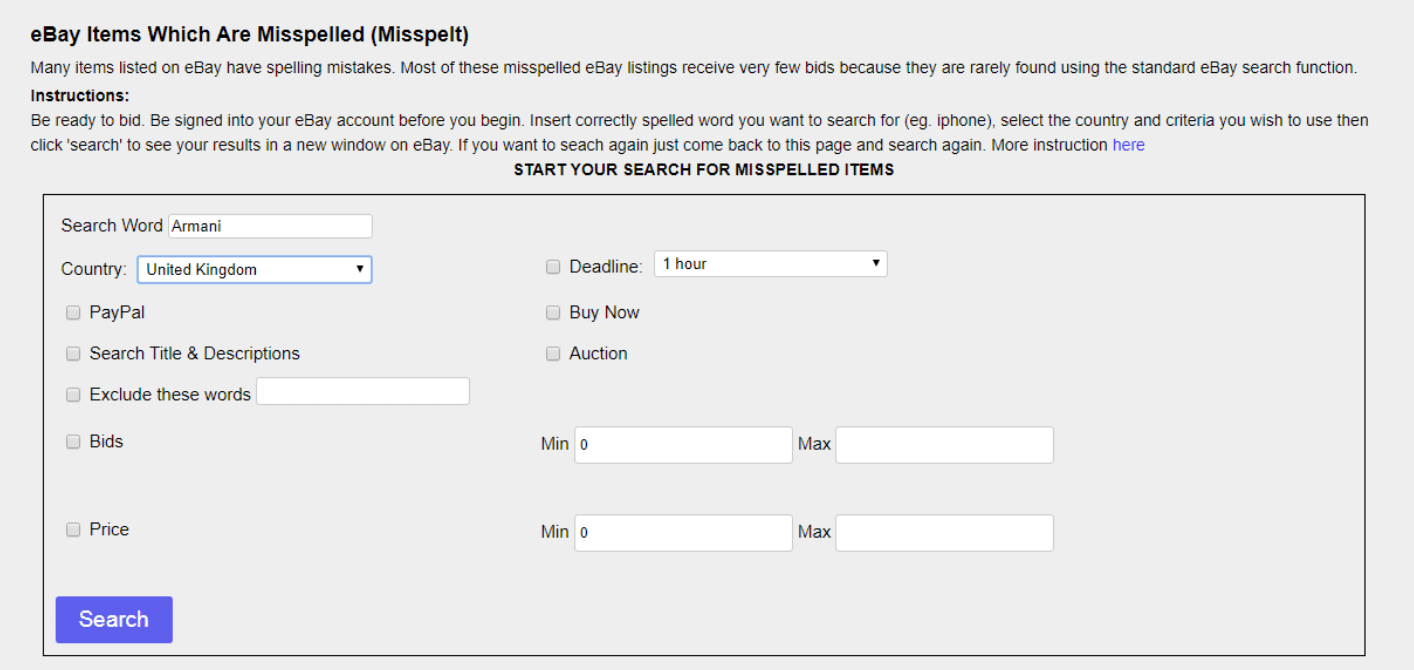The height and width of the screenshot is (670, 1414).
Task: Click the Price Min field
Action: tap(683, 533)
